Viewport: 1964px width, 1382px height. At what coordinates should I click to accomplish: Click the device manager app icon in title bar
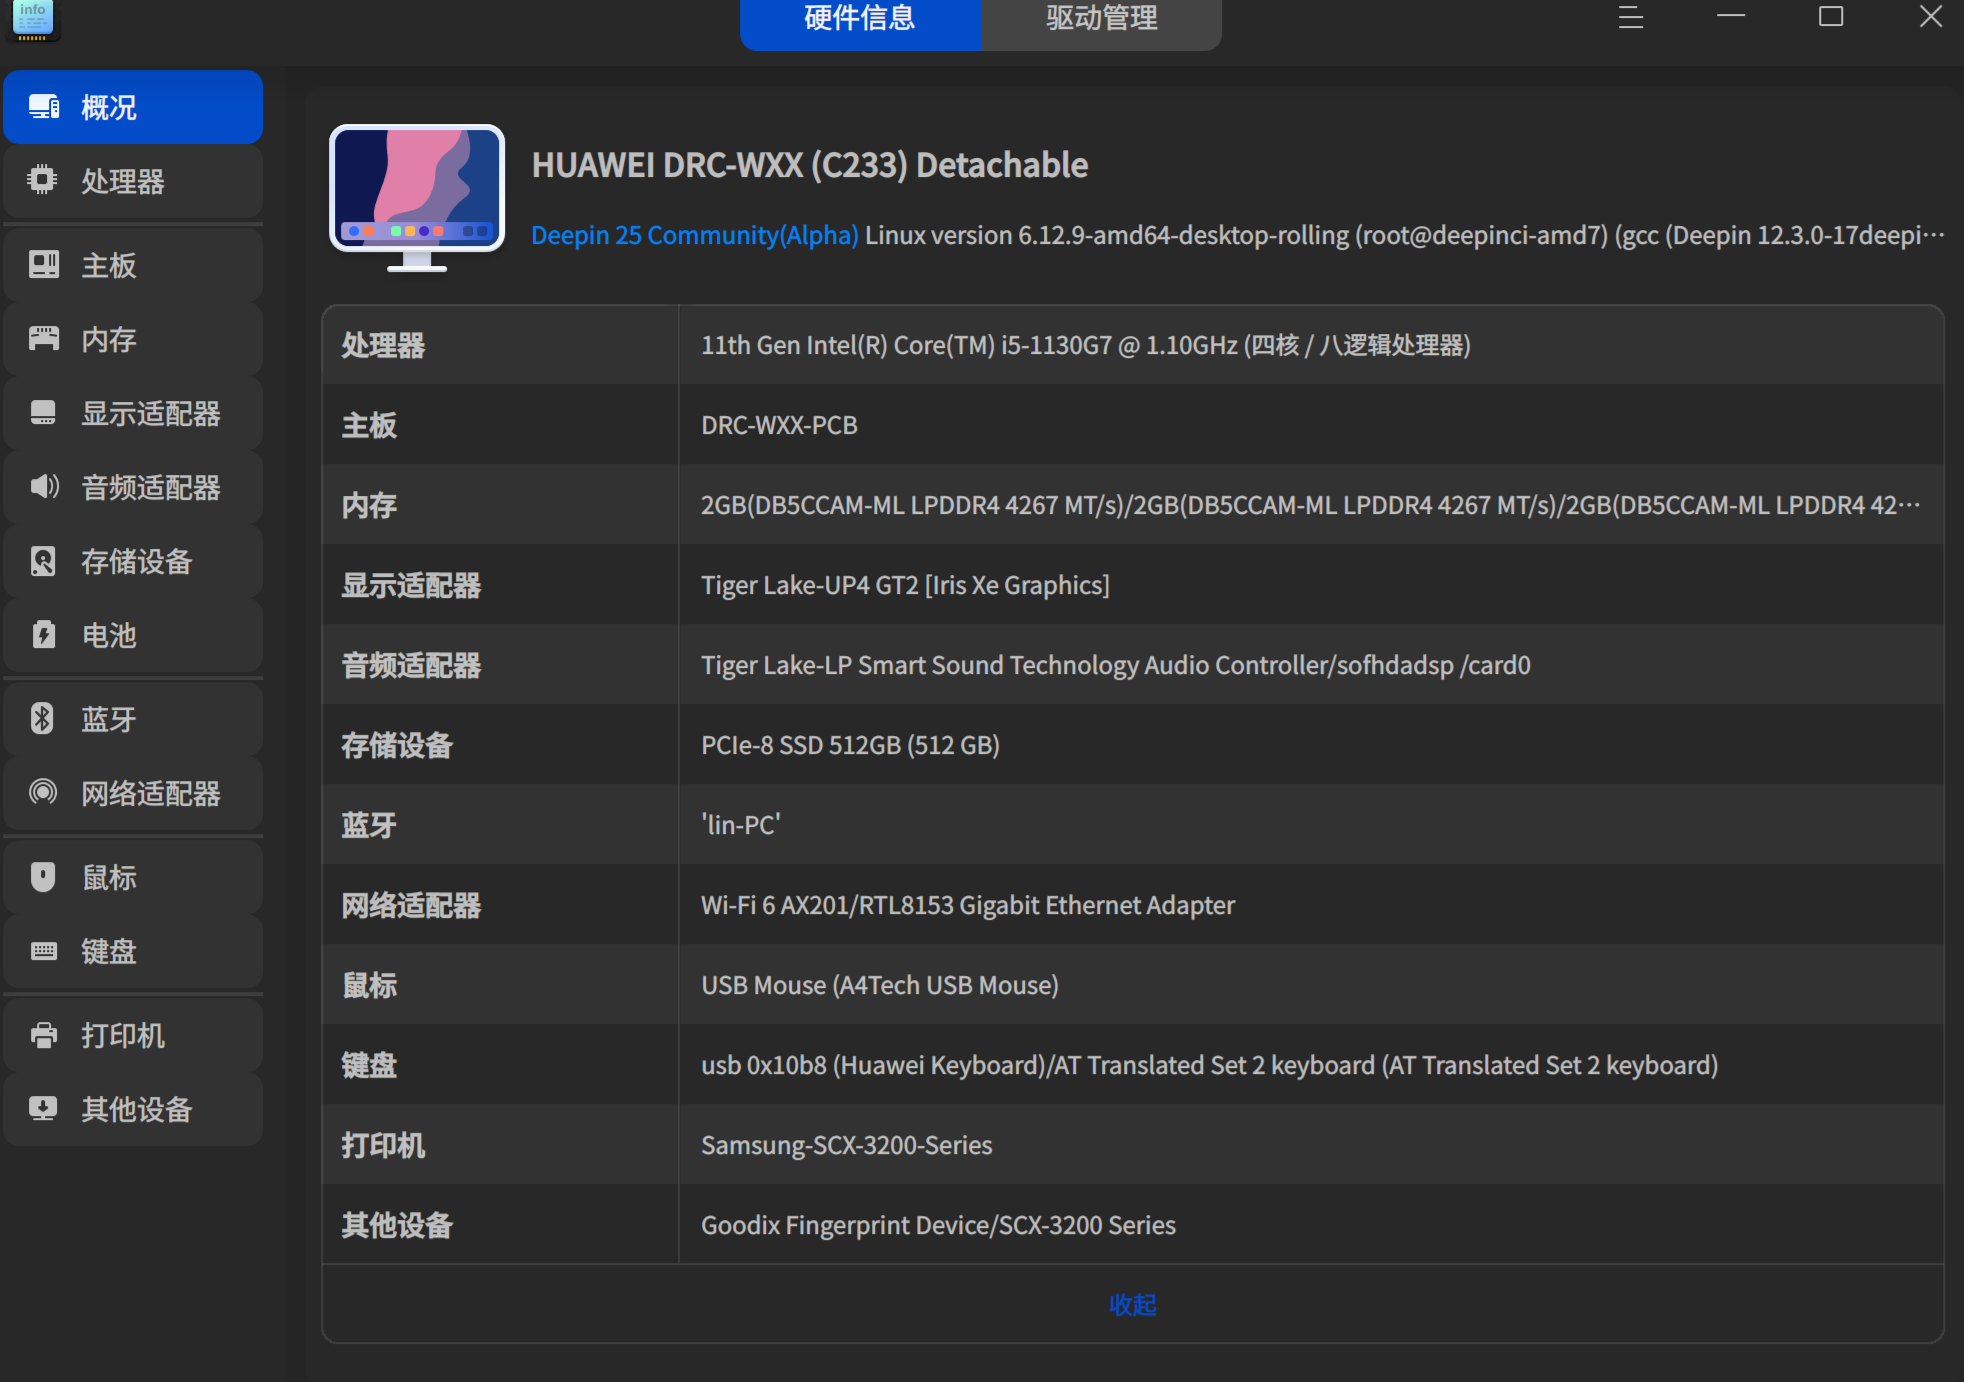pyautogui.click(x=32, y=20)
